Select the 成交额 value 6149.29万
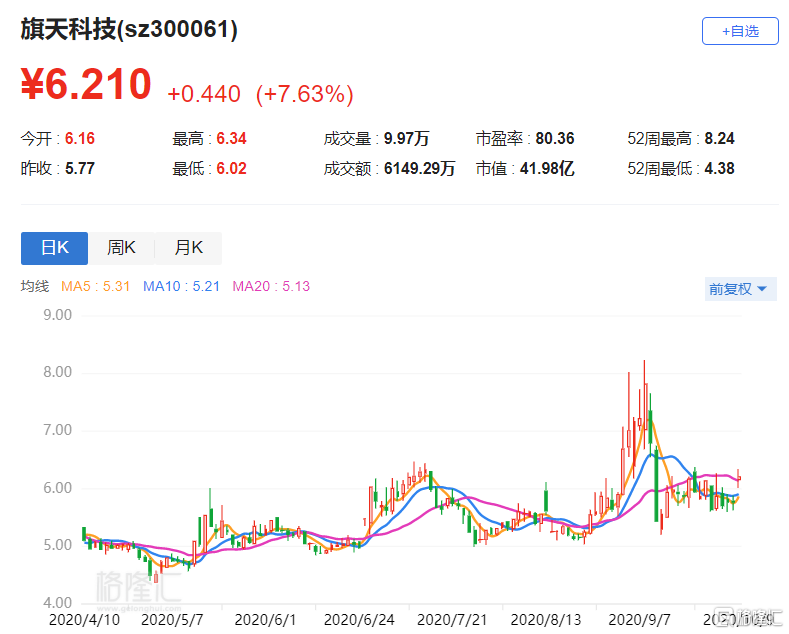The width and height of the screenshot is (789, 634). coord(420,169)
